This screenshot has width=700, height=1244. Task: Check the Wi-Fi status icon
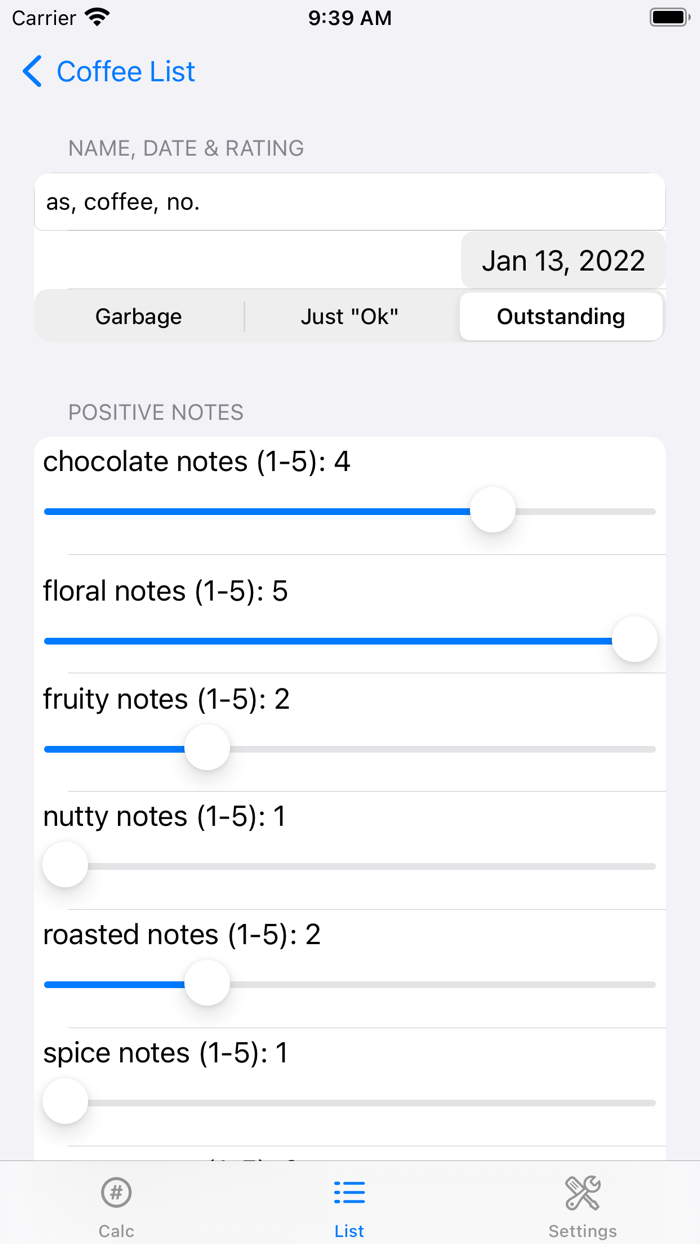pos(98,18)
